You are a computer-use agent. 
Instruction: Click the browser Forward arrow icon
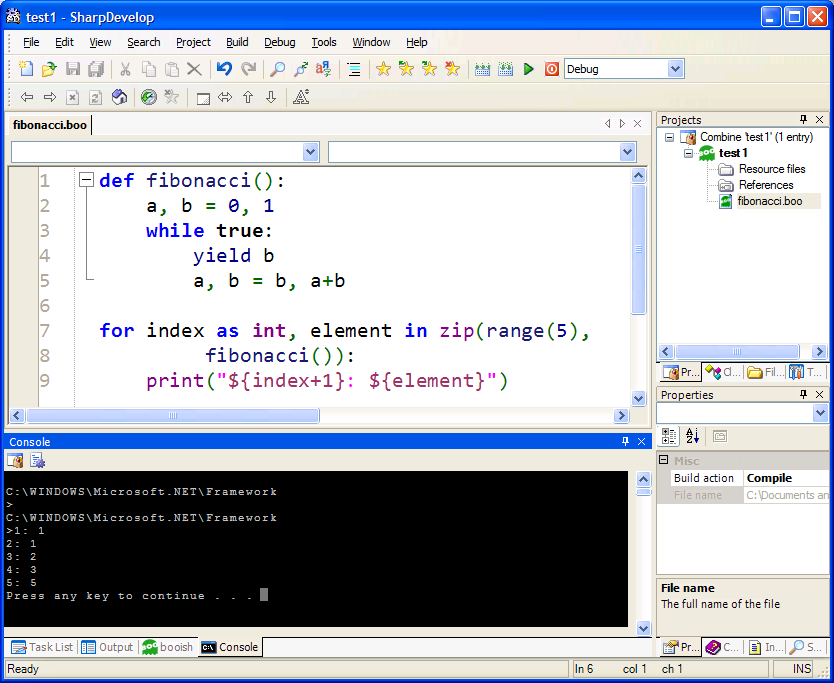49,97
